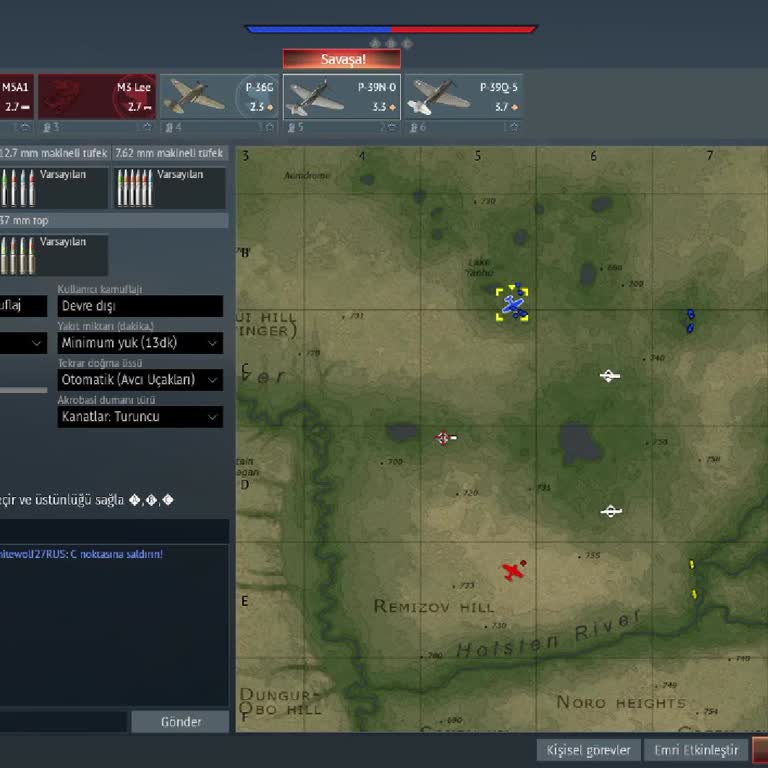Open Kişisel görevler
Screen dimensions: 768x768
588,750
